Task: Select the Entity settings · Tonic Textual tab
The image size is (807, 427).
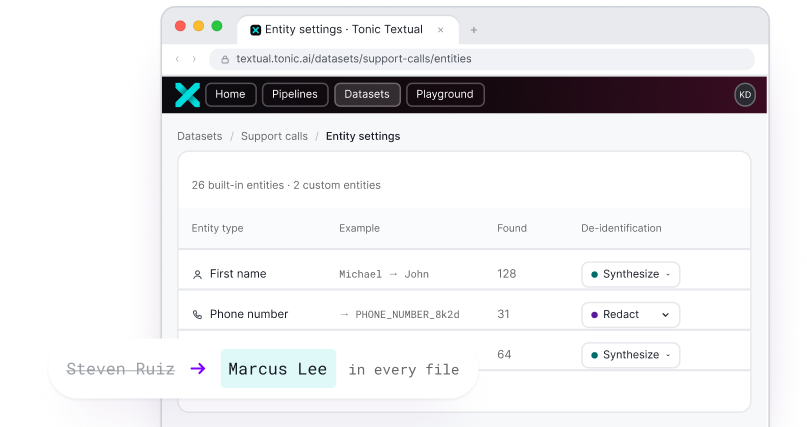Action: (x=347, y=30)
